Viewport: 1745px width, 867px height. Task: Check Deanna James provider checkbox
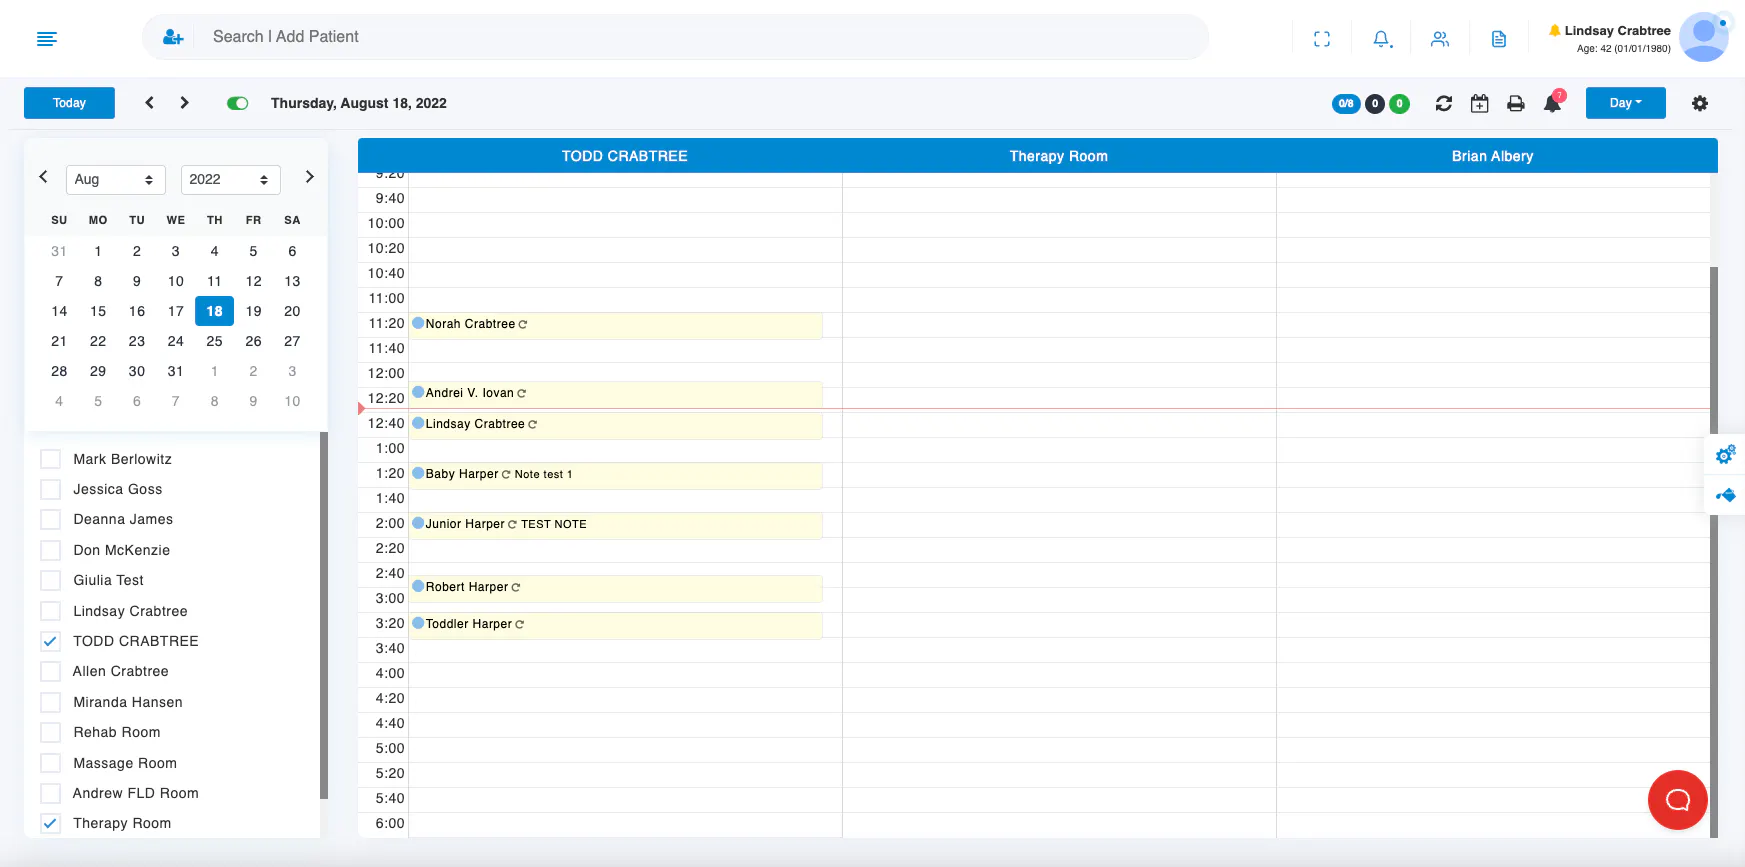pos(50,519)
